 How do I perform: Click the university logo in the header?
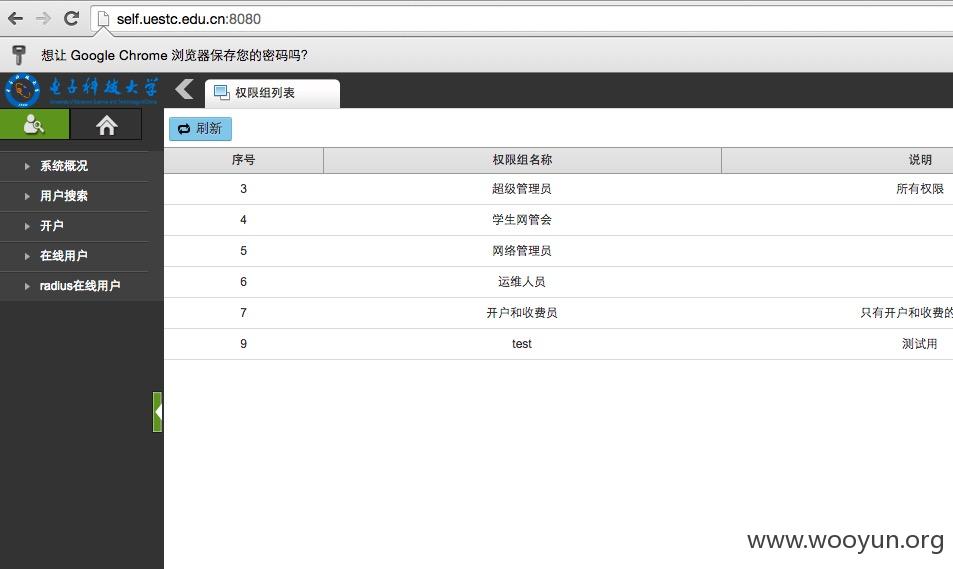tap(82, 90)
